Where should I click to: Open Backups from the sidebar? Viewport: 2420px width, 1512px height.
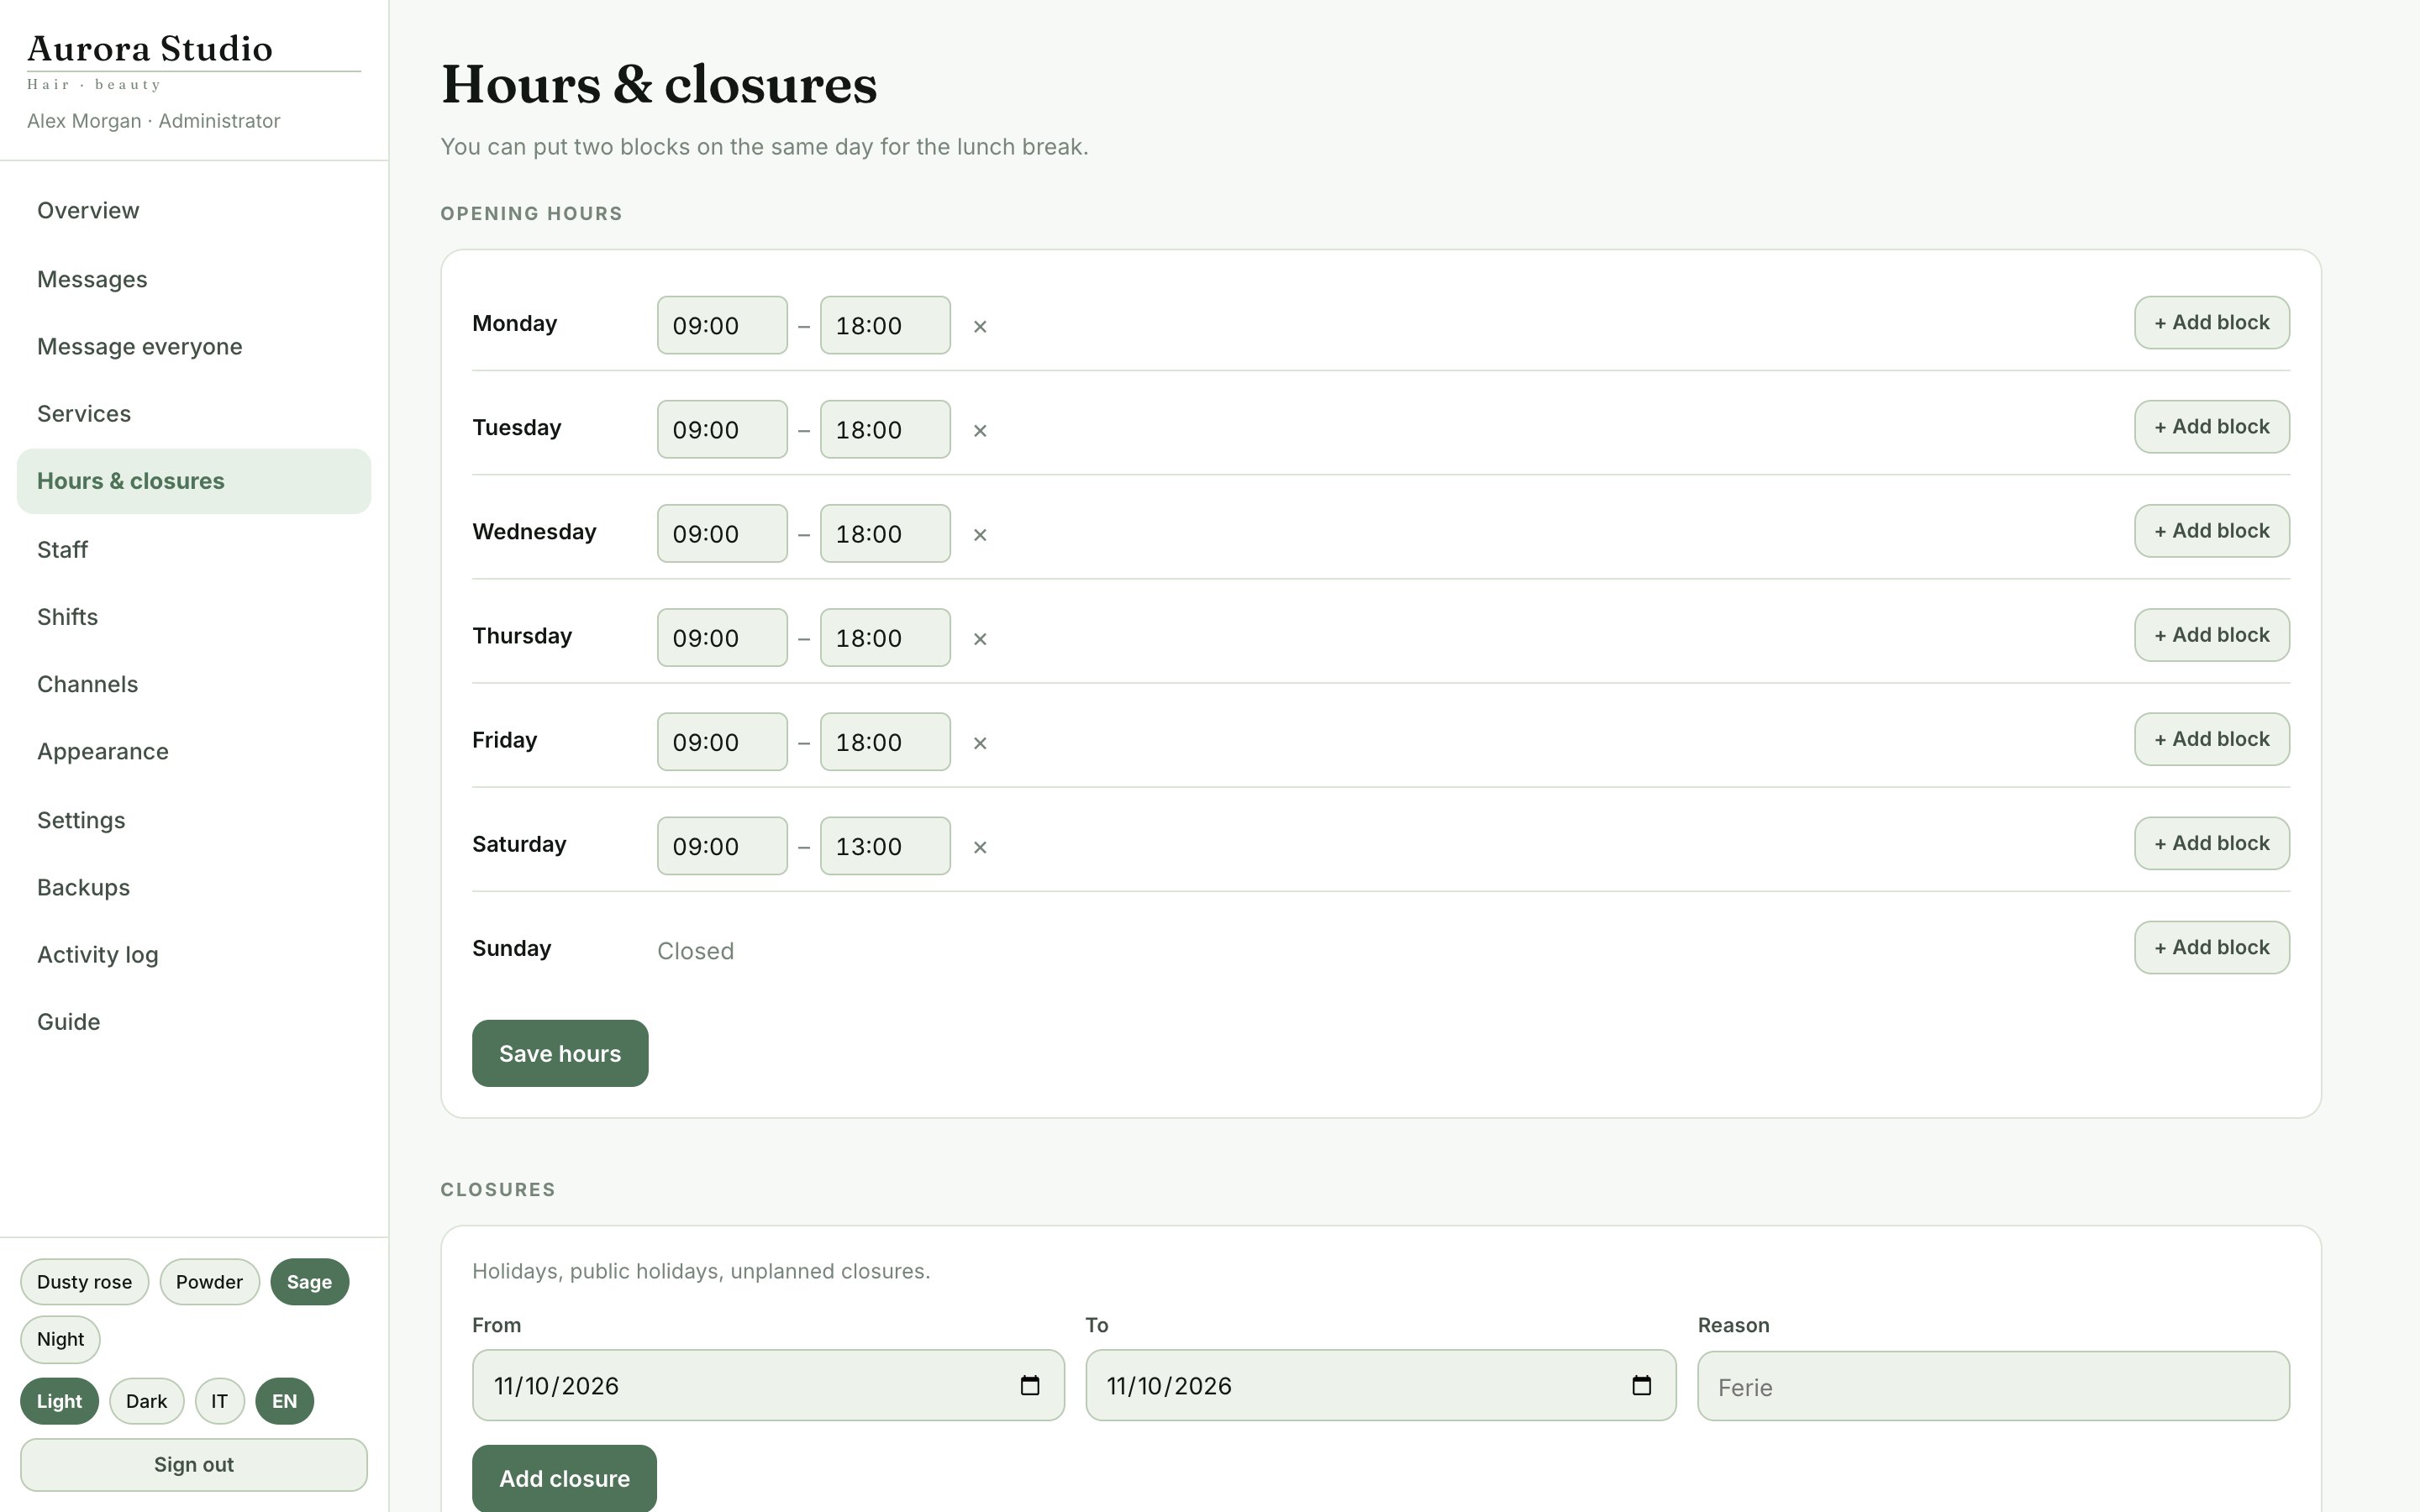click(194, 888)
